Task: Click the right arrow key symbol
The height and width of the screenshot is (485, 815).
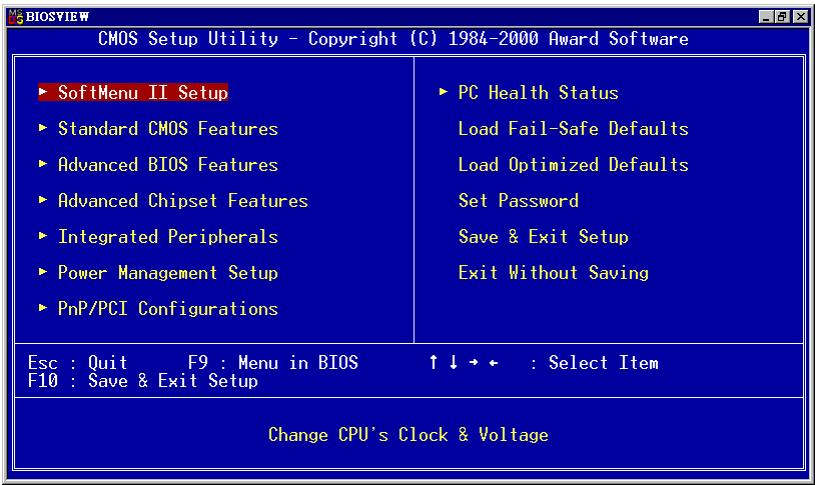Action: coord(474,362)
